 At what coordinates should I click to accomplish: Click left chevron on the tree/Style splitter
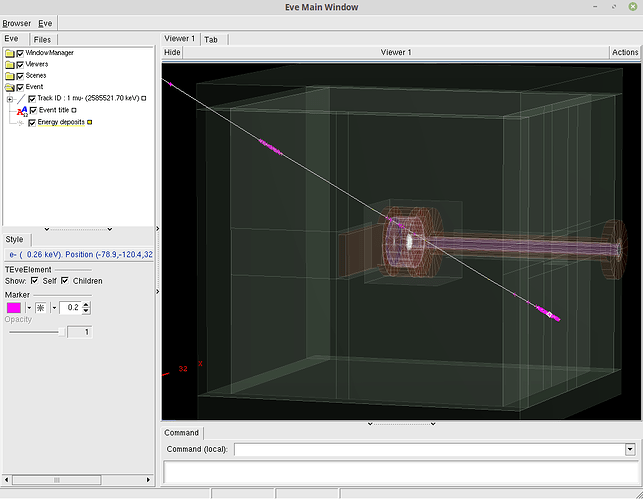pos(47,229)
